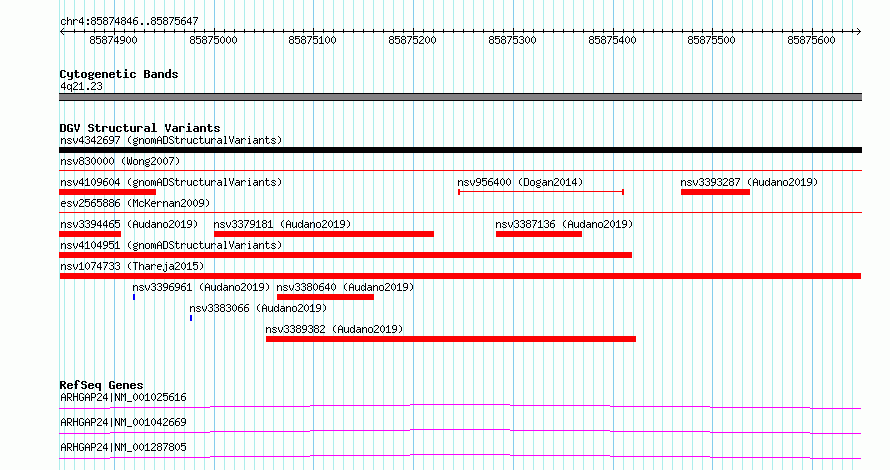Click the nsv4109604 variant label
Screen dimensions: 890x470
click(x=171, y=182)
